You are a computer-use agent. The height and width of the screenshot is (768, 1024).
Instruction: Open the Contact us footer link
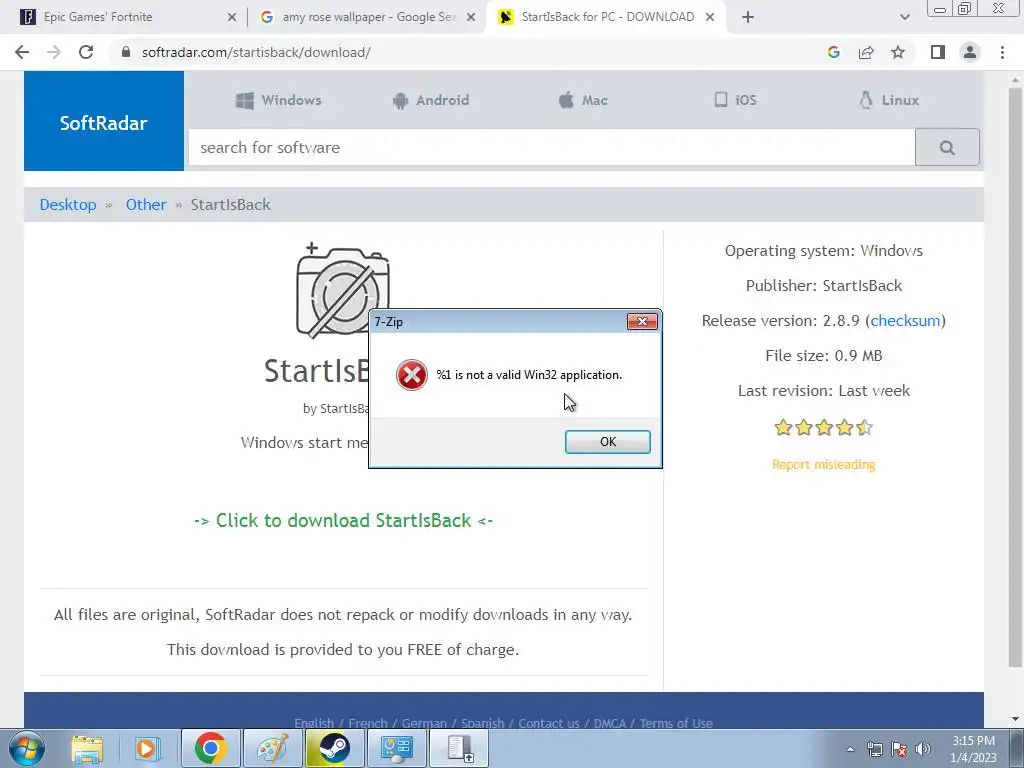(549, 723)
